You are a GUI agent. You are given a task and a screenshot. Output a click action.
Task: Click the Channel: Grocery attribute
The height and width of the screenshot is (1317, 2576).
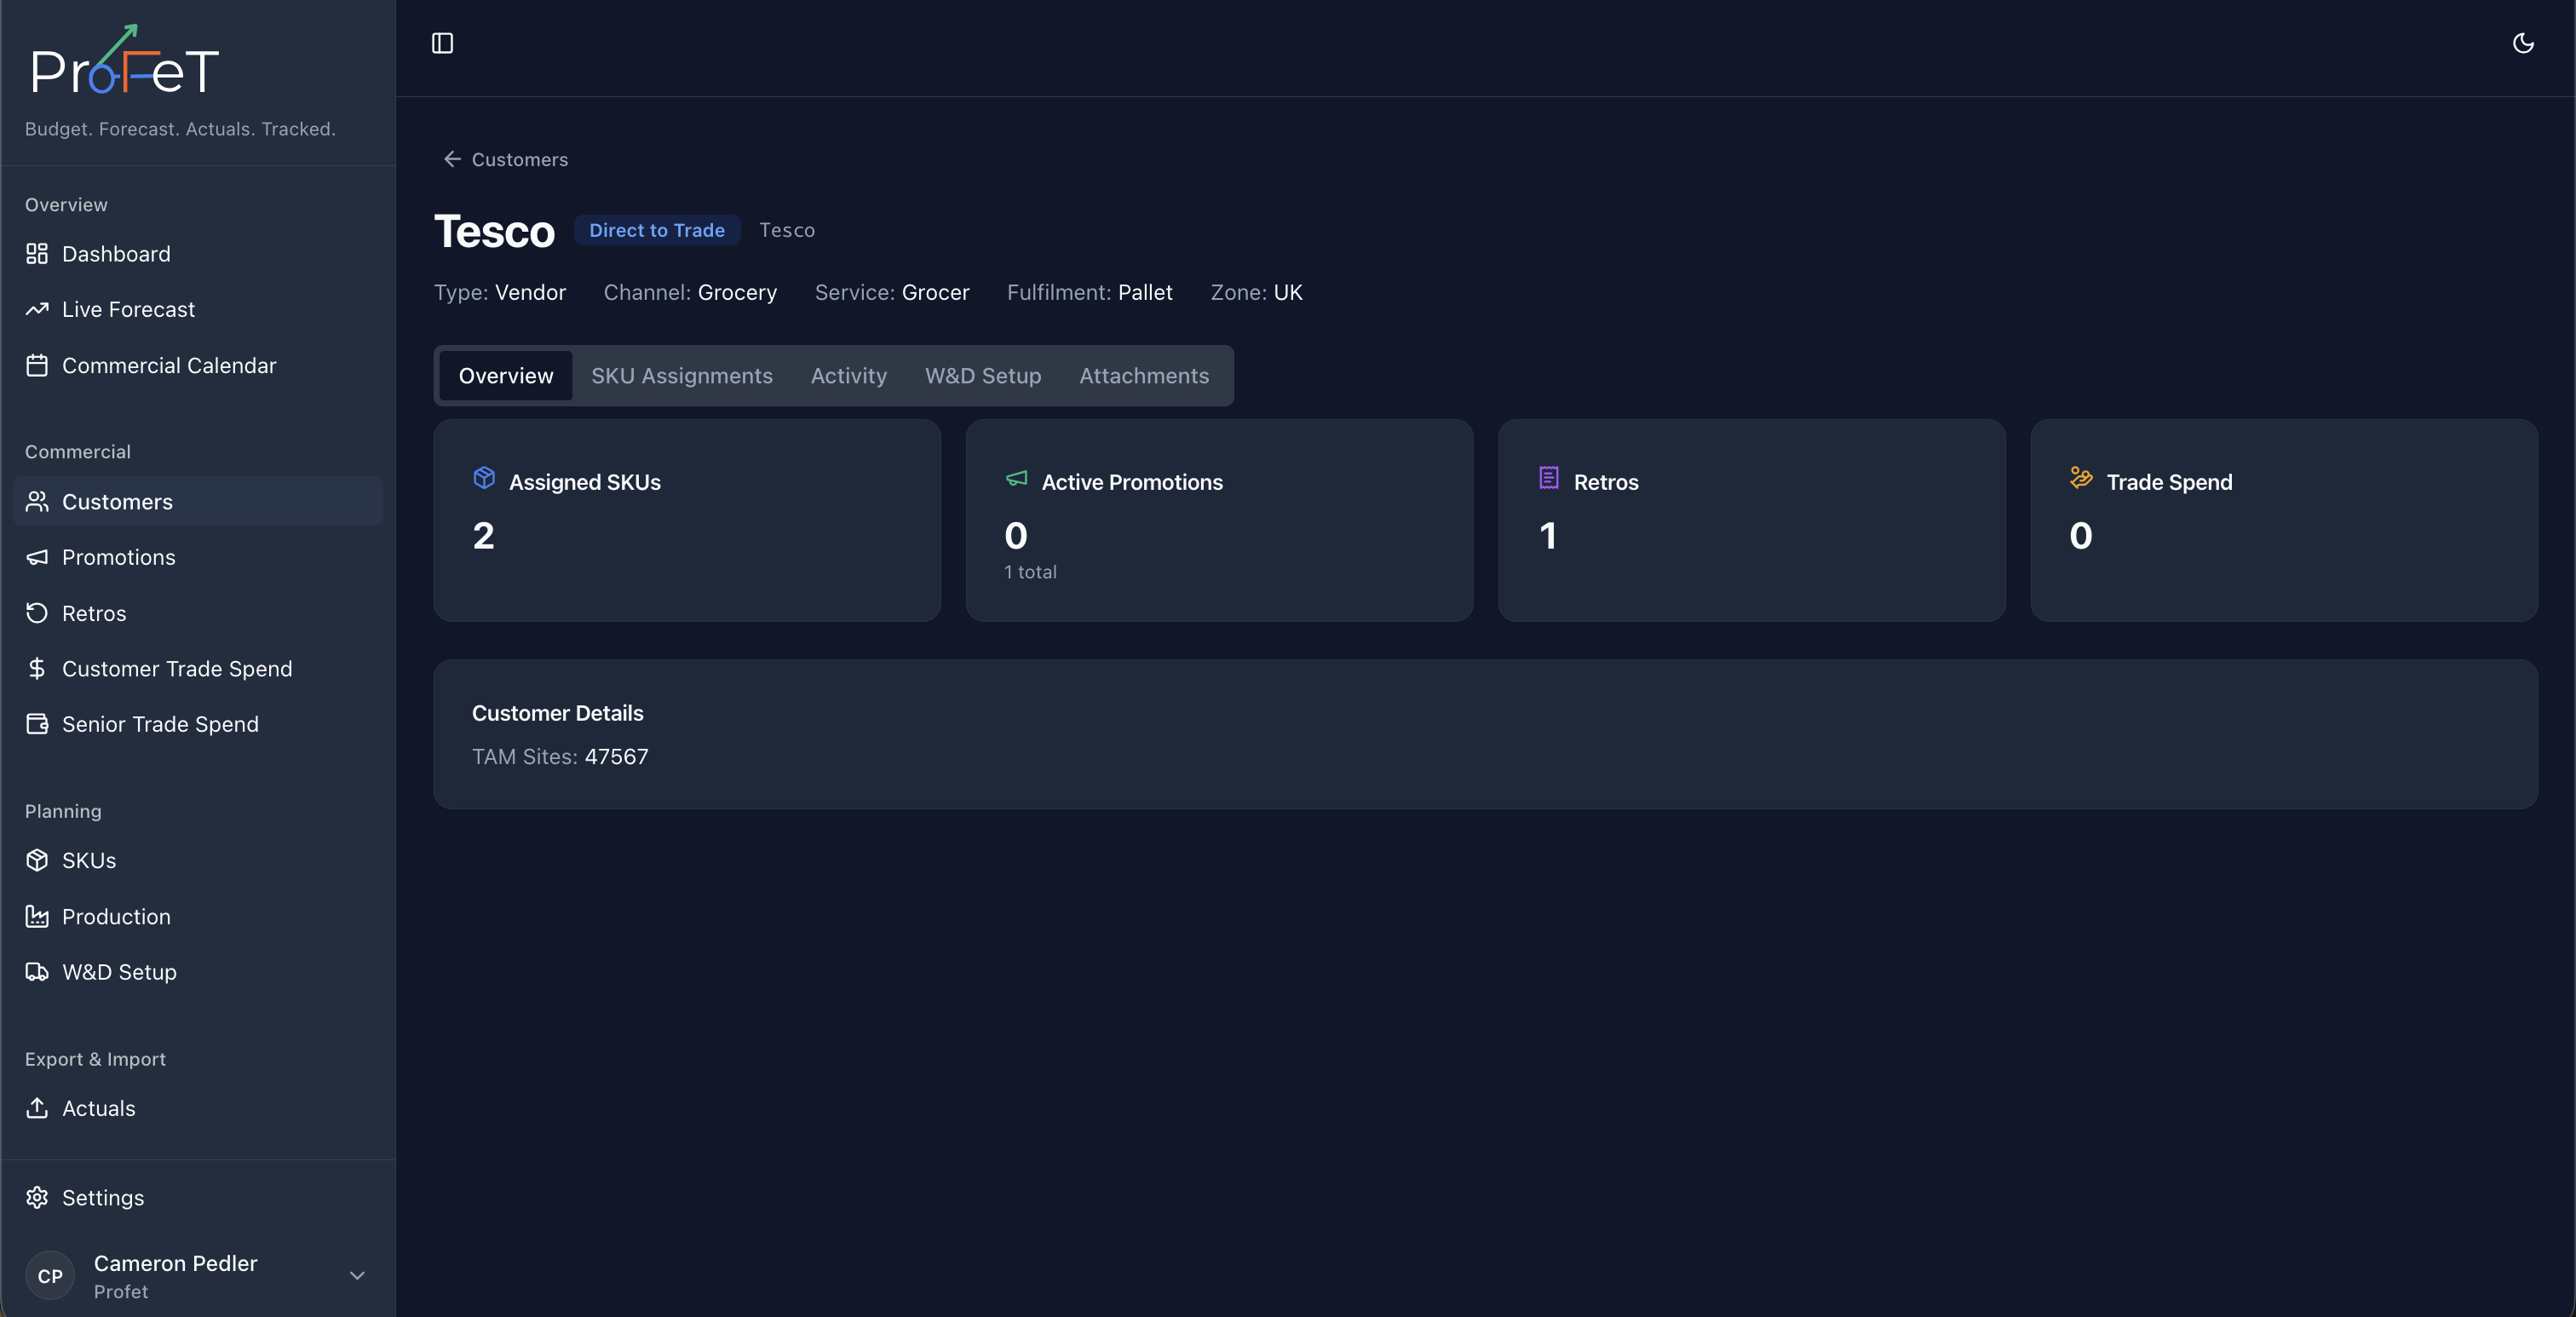[690, 292]
